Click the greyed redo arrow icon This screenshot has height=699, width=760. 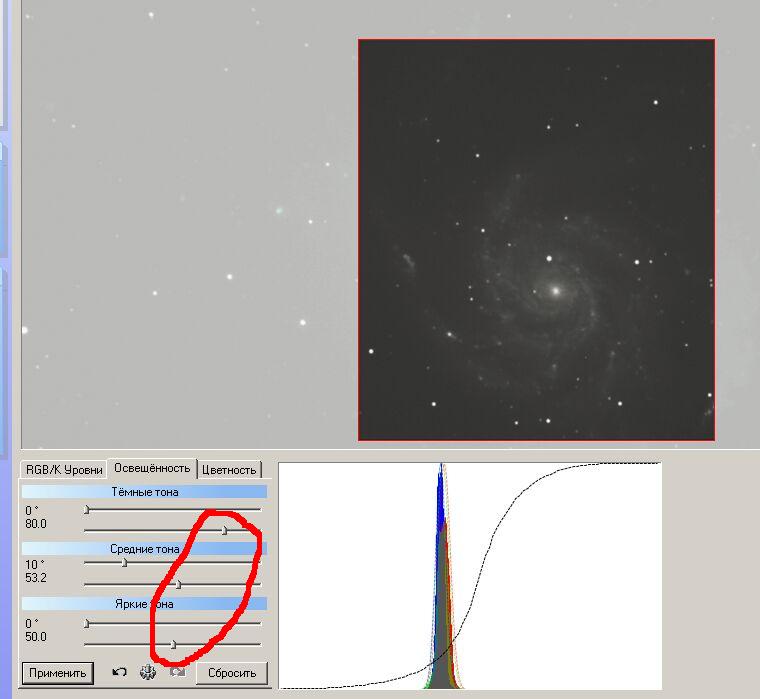[x=177, y=672]
